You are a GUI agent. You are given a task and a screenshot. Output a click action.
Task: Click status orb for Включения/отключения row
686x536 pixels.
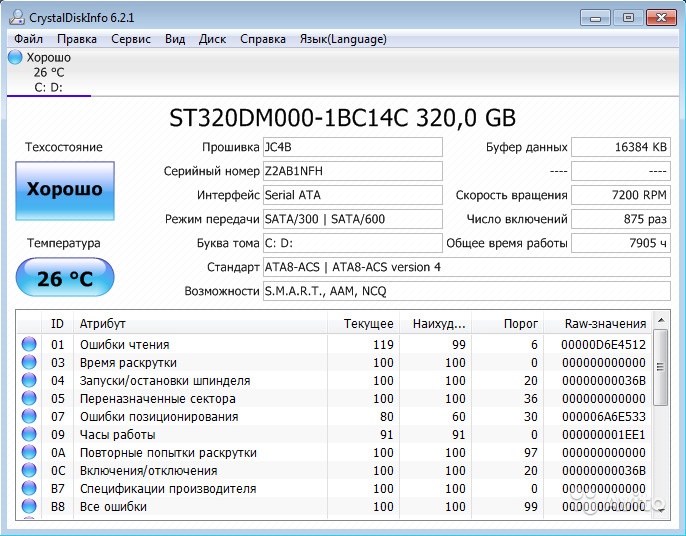29,470
